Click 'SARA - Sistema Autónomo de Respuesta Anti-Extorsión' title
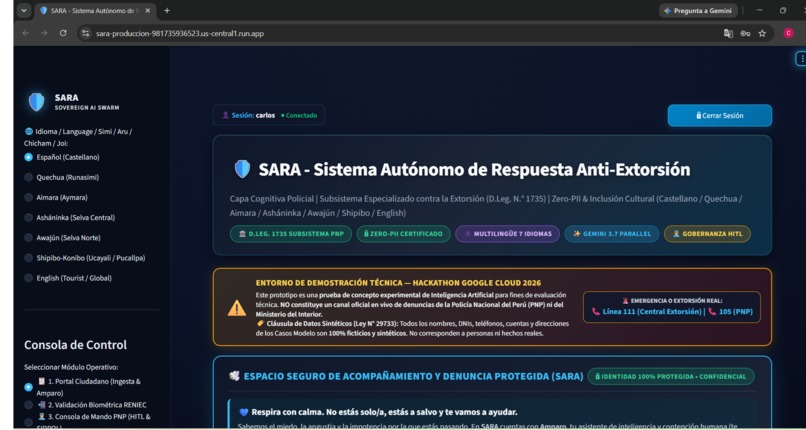This screenshot has width=806, height=430. [x=474, y=170]
